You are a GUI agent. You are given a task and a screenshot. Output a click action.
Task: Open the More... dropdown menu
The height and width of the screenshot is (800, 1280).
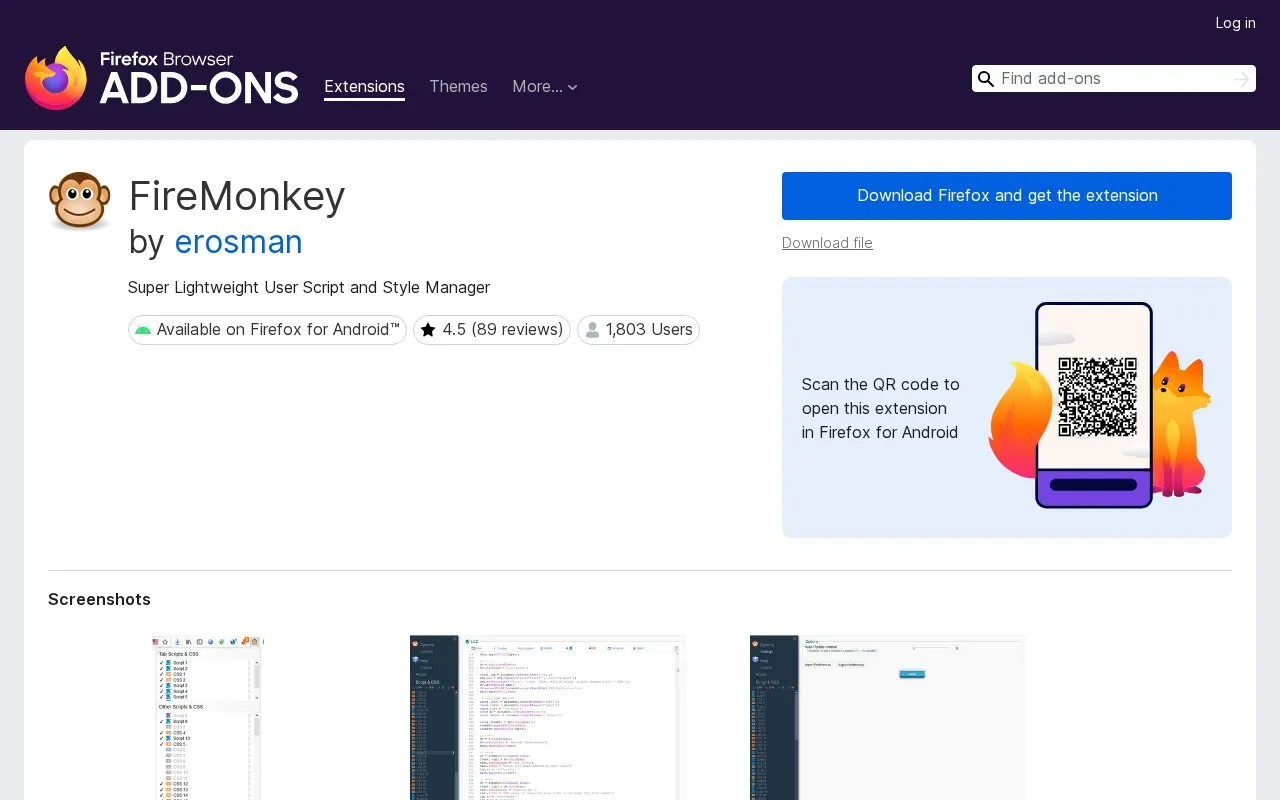tap(545, 87)
